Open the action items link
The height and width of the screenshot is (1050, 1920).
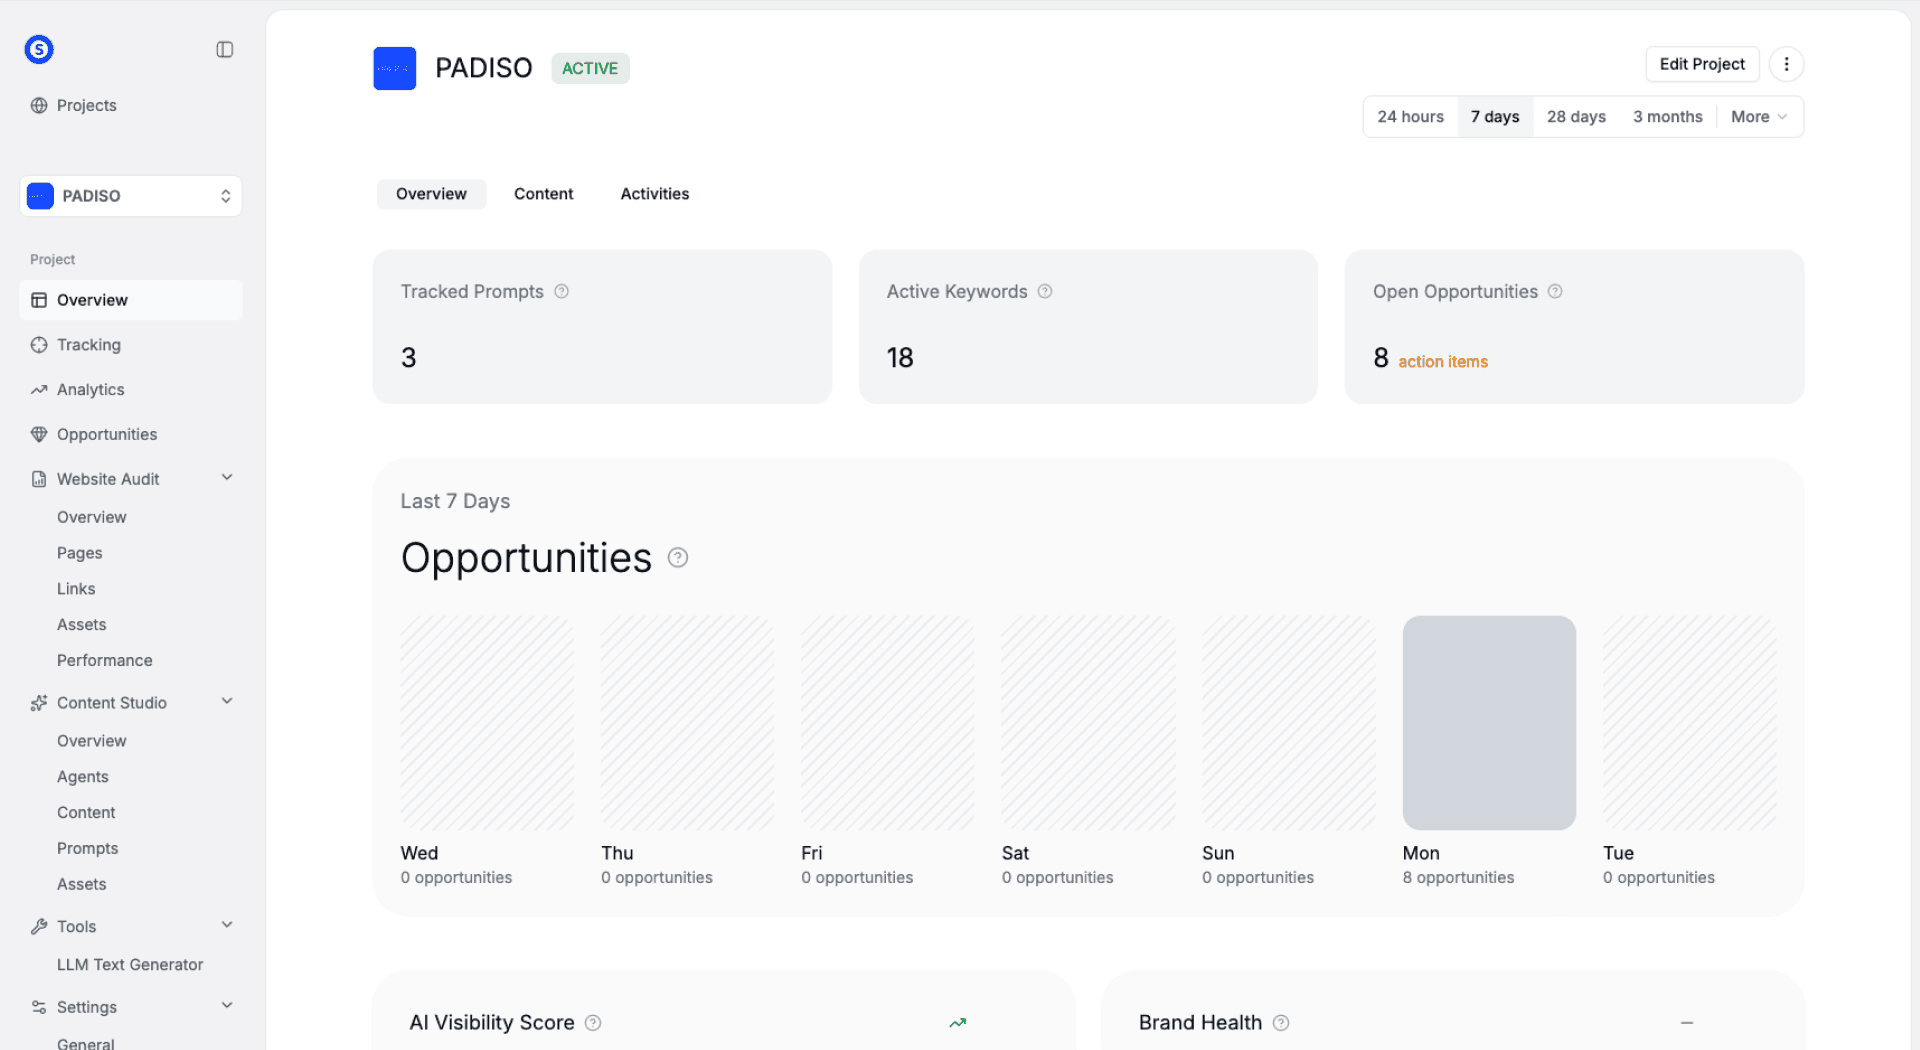[1442, 361]
